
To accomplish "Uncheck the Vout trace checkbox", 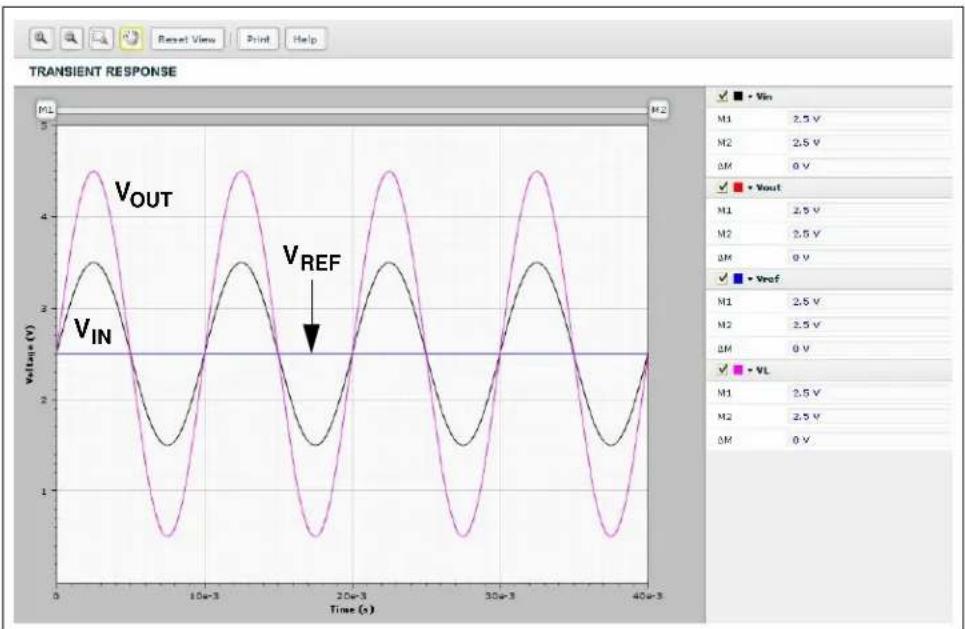I will [x=723, y=187].
